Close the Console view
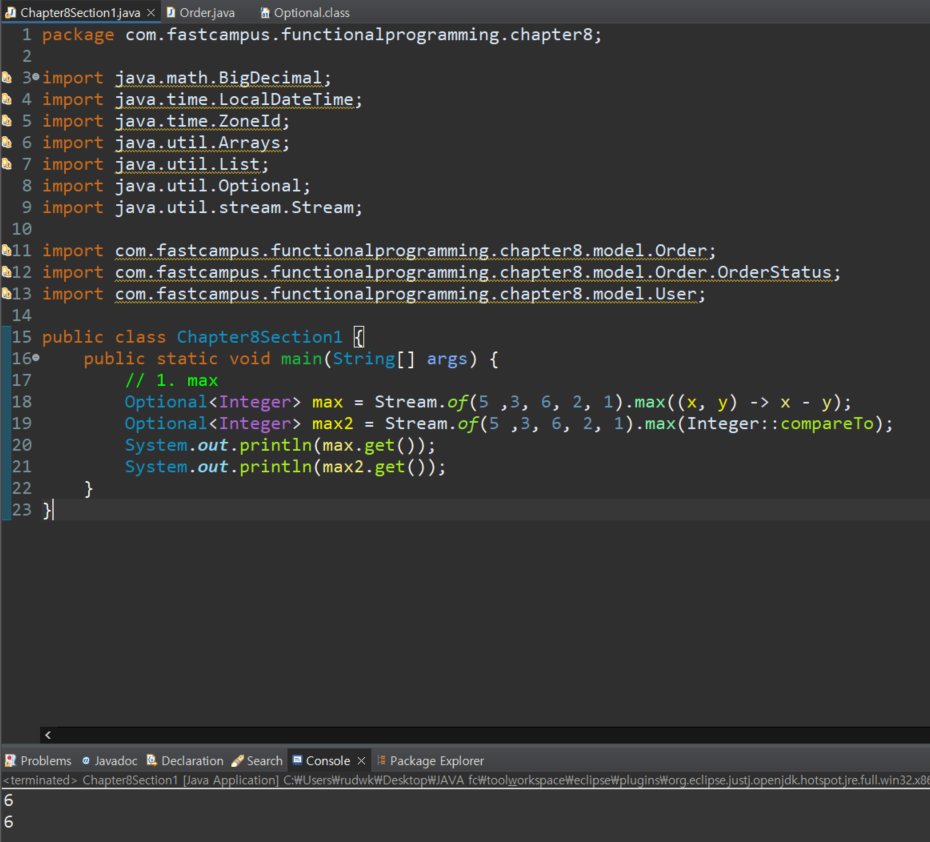Screen dimensions: 930x842 point(361,761)
